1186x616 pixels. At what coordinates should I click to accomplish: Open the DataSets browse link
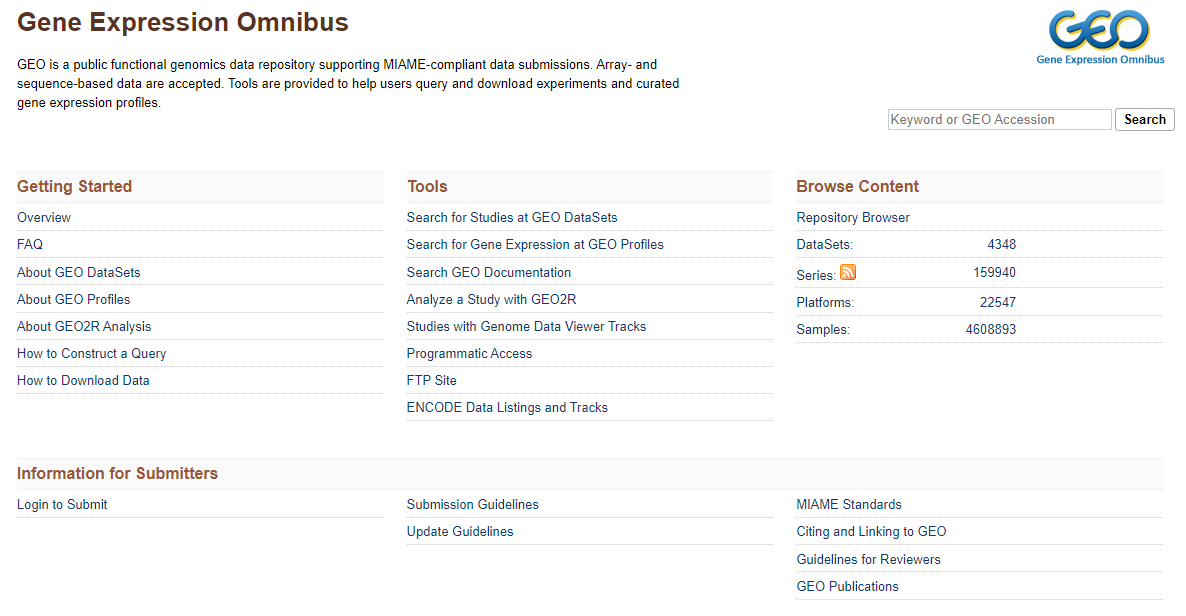[824, 244]
